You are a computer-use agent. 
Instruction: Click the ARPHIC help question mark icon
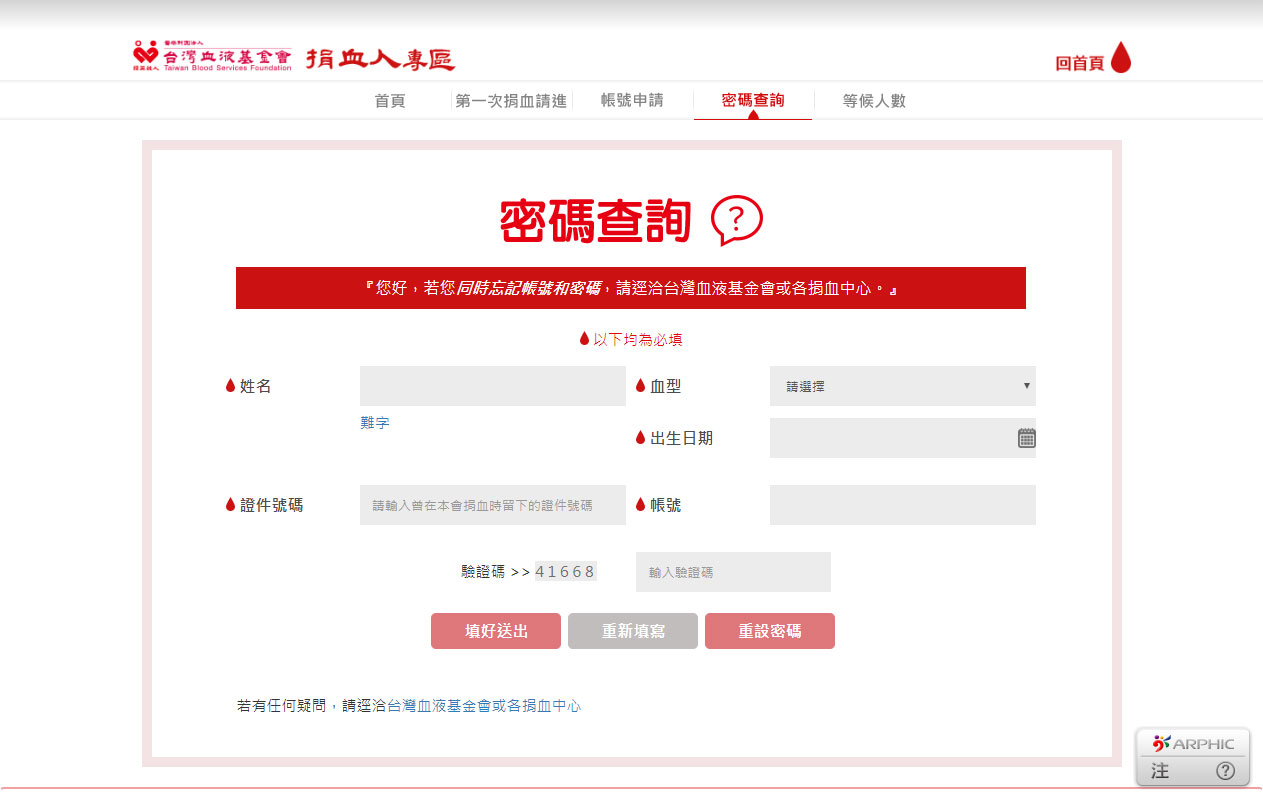point(1225,771)
